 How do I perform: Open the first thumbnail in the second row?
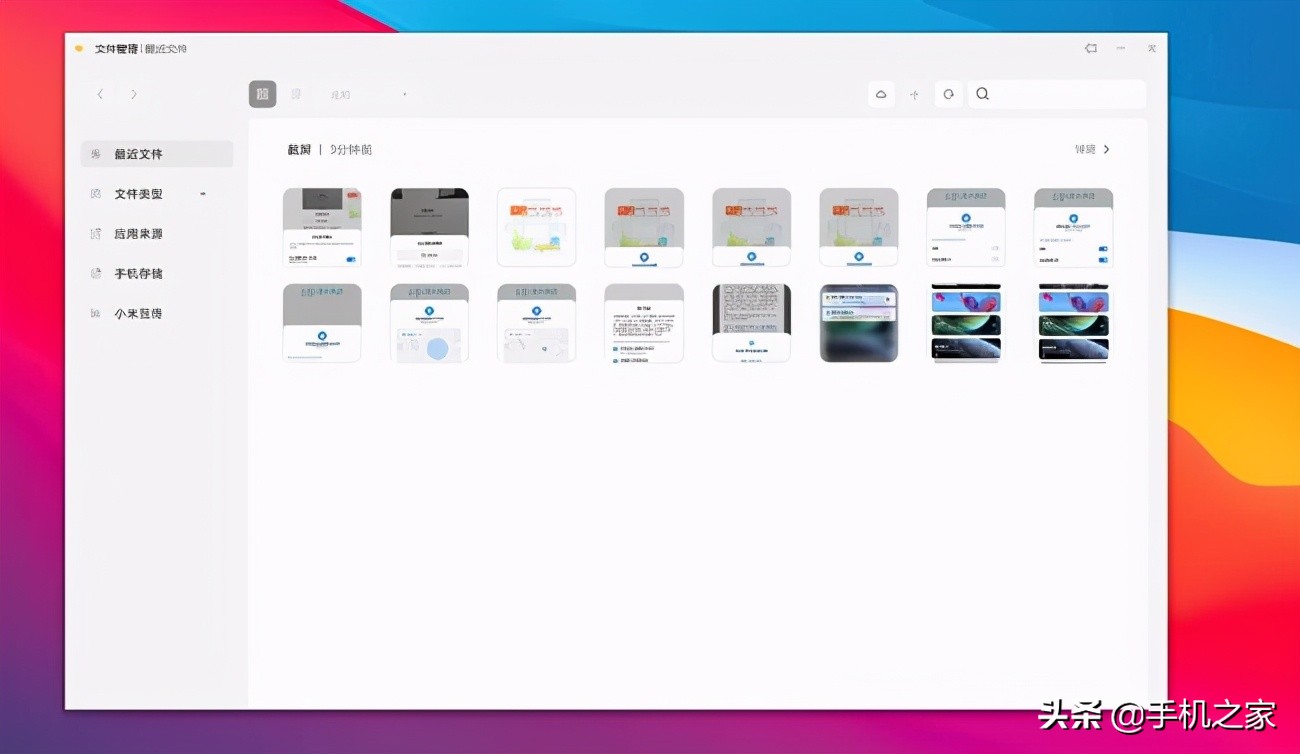pos(322,323)
